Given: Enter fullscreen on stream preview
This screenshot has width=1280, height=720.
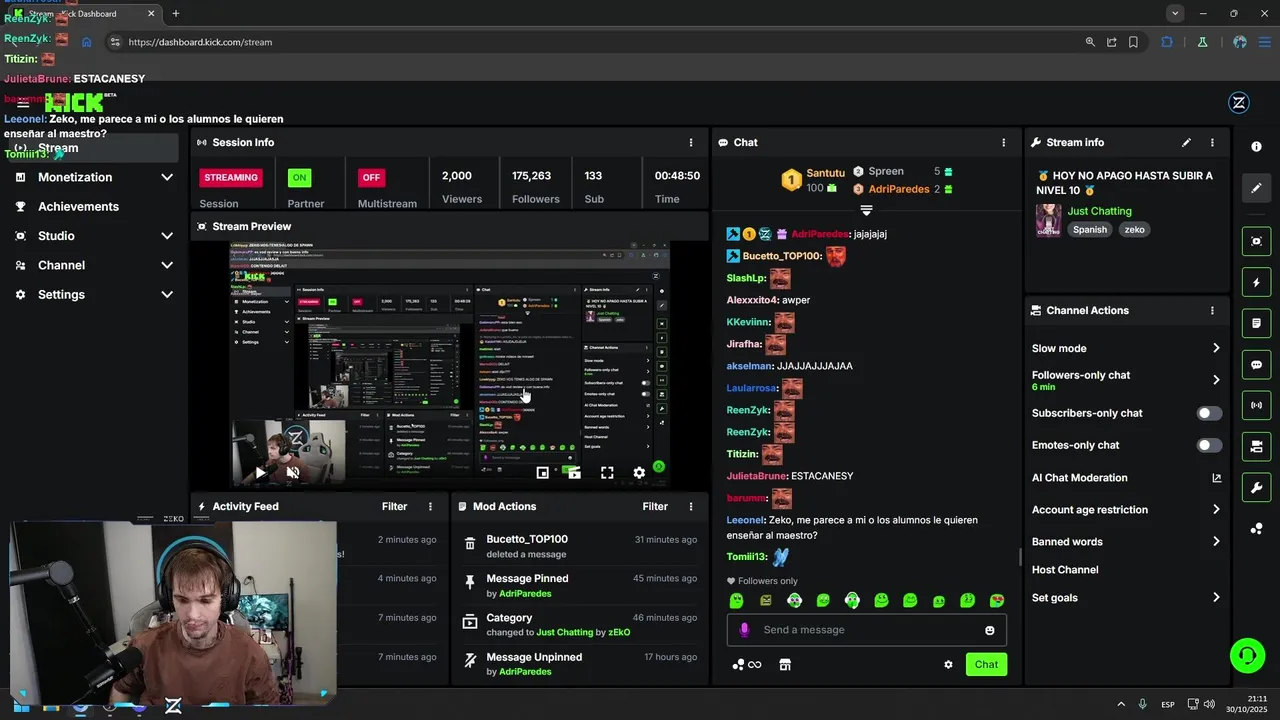Looking at the screenshot, I should tap(607, 473).
